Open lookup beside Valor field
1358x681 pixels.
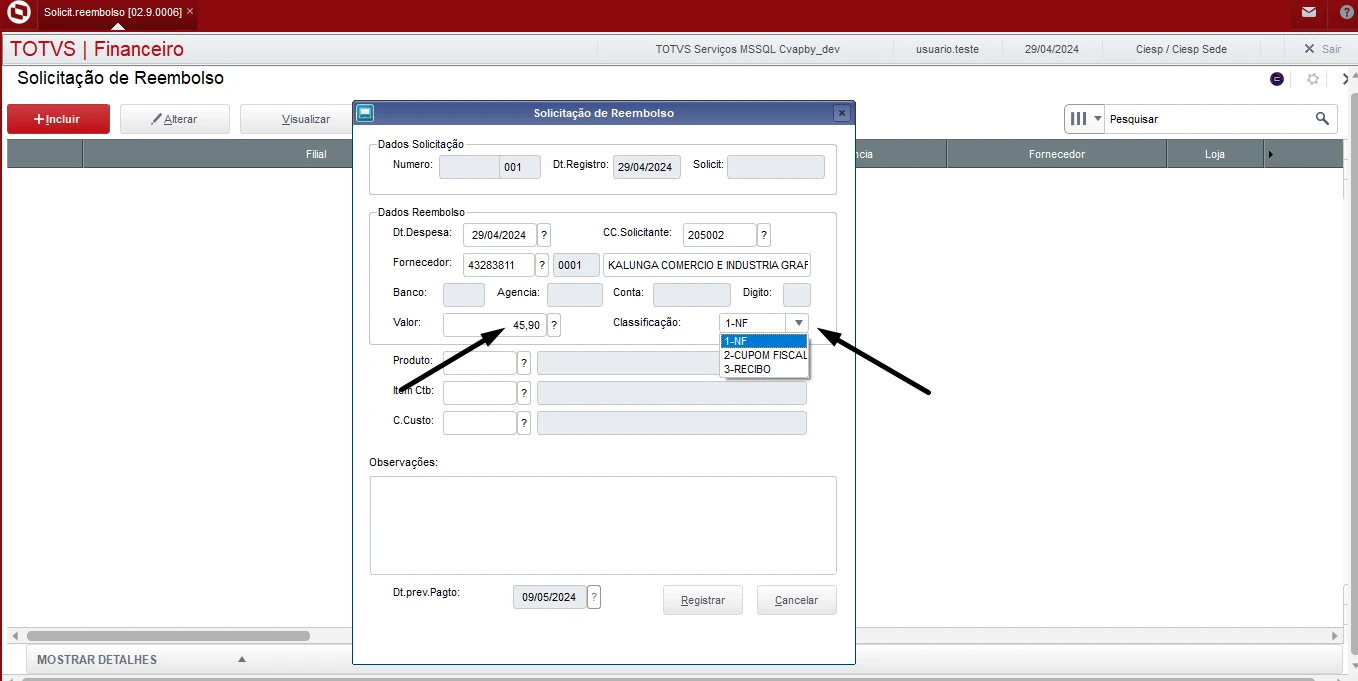pyautogui.click(x=554, y=325)
